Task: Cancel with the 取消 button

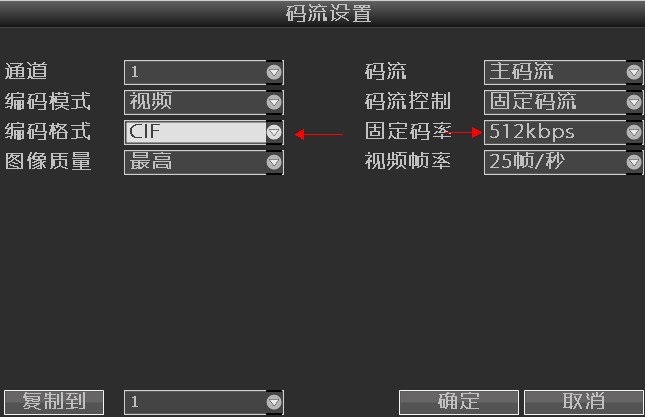Action: pyautogui.click(x=584, y=402)
